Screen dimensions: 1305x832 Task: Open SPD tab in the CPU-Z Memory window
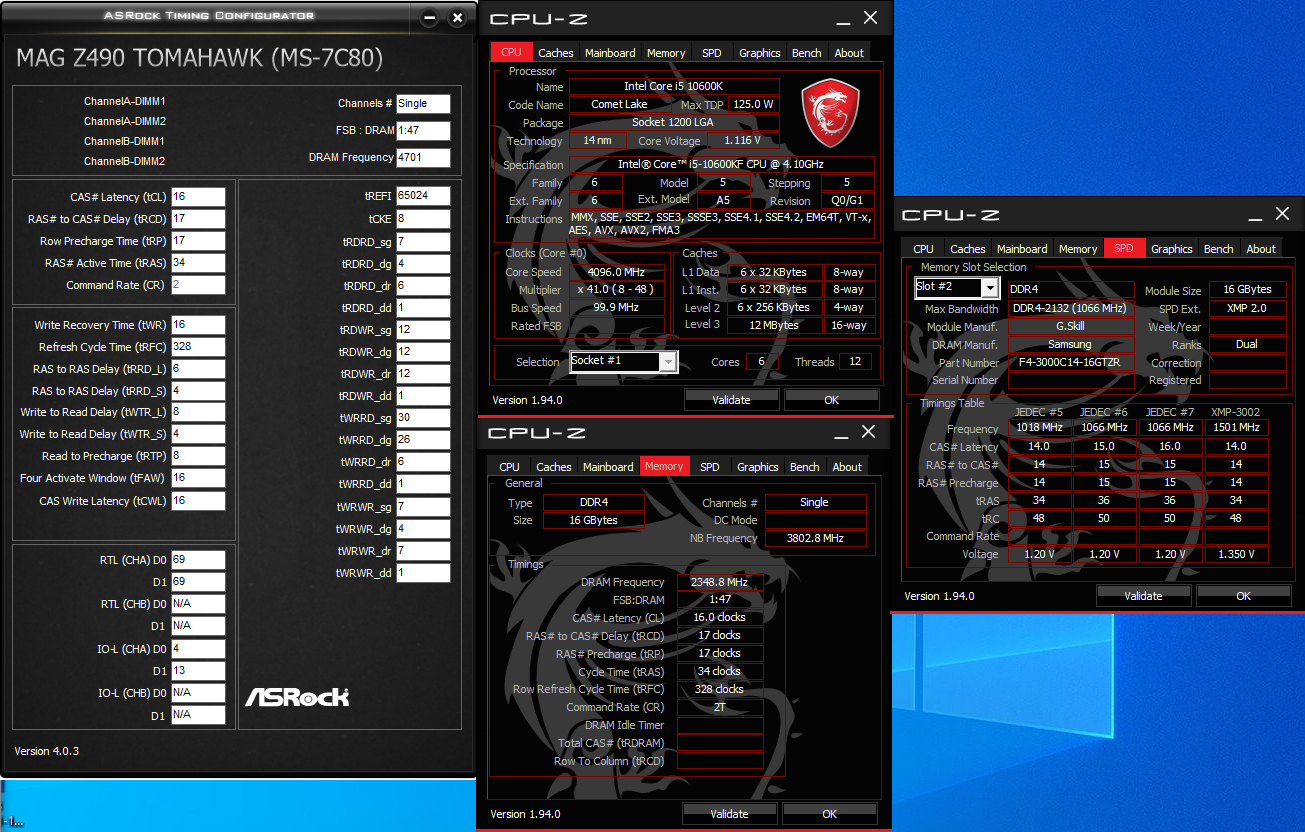pyautogui.click(x=710, y=467)
